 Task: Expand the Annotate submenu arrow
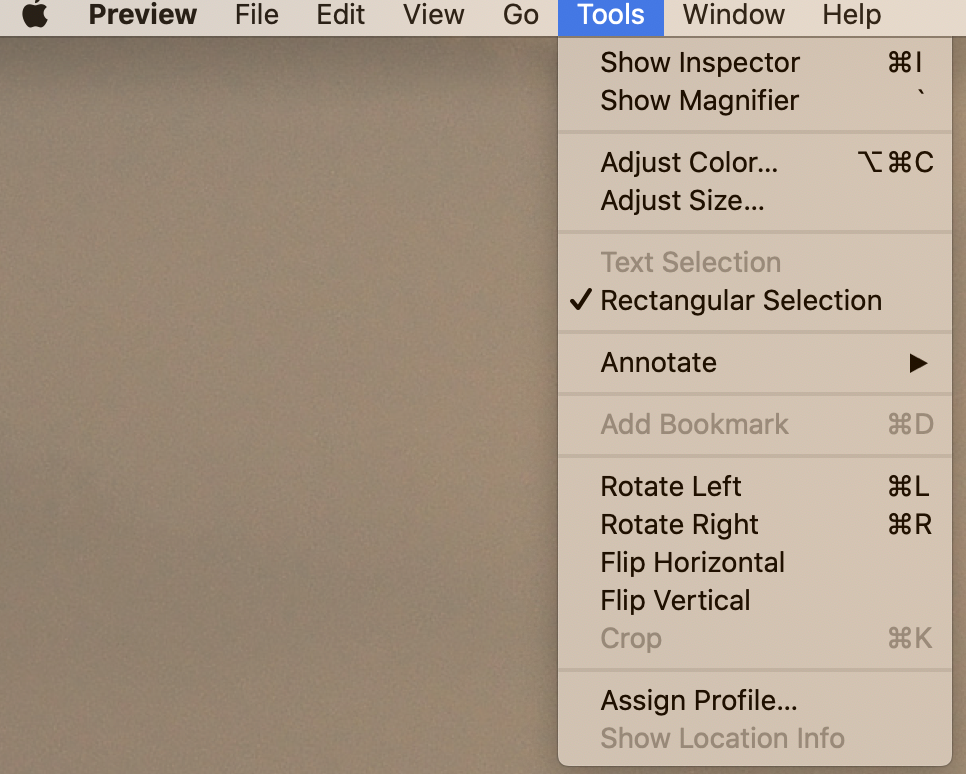tap(918, 363)
